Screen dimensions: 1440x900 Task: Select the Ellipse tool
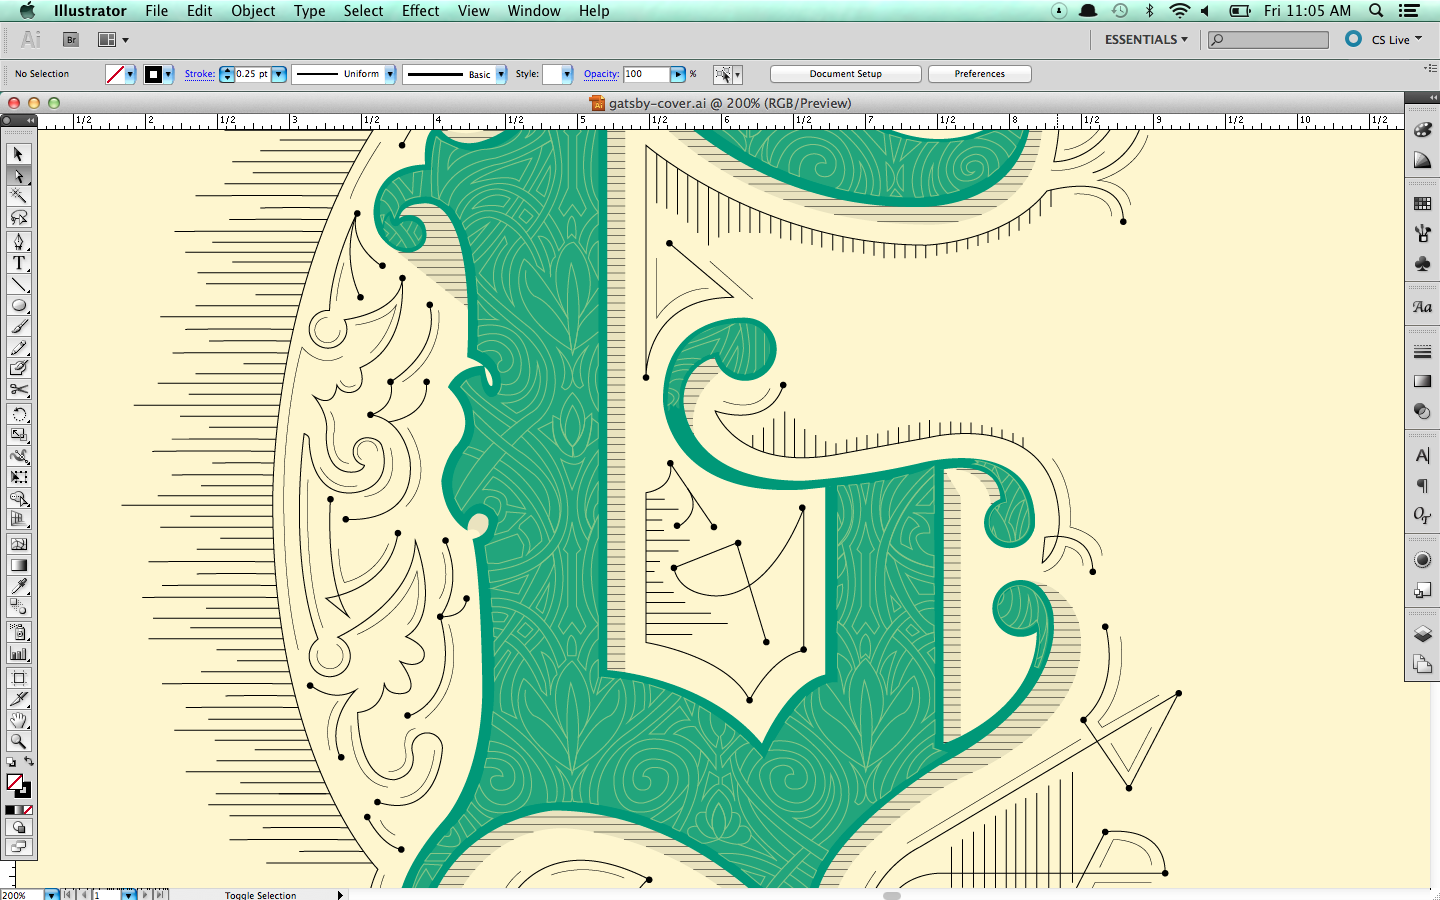click(x=18, y=306)
